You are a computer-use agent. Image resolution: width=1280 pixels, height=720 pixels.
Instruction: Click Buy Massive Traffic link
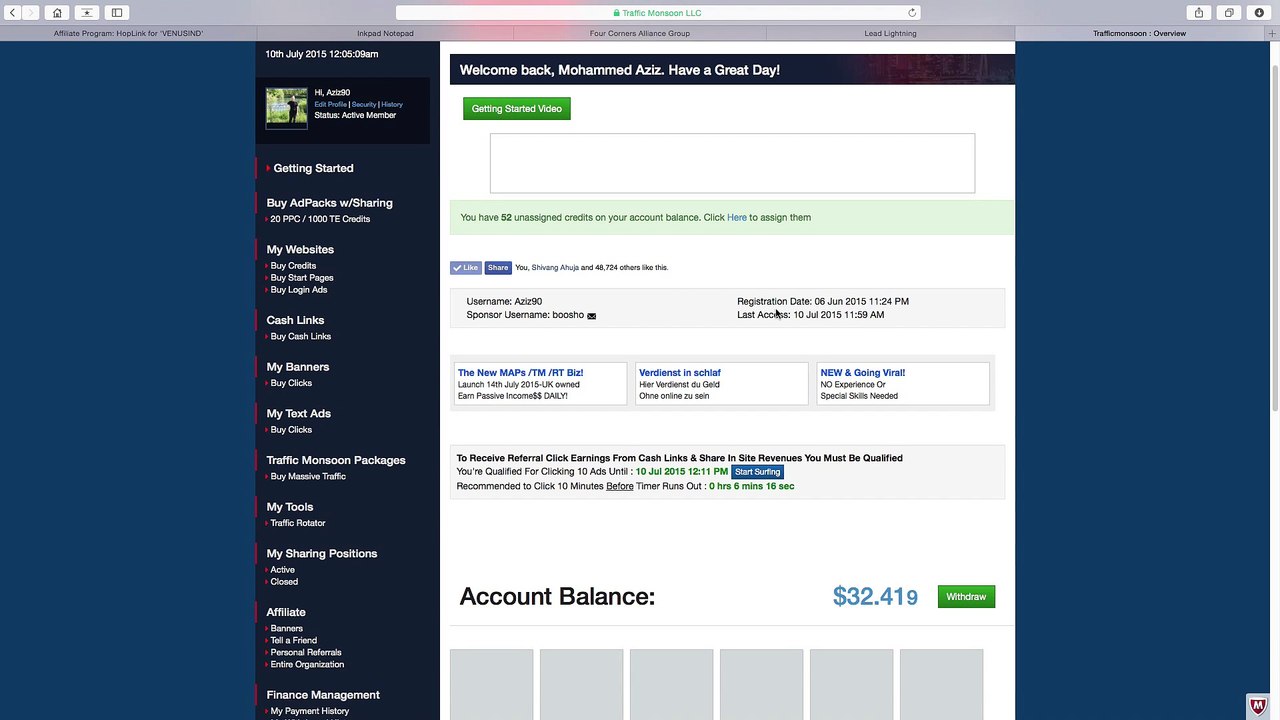pos(308,477)
